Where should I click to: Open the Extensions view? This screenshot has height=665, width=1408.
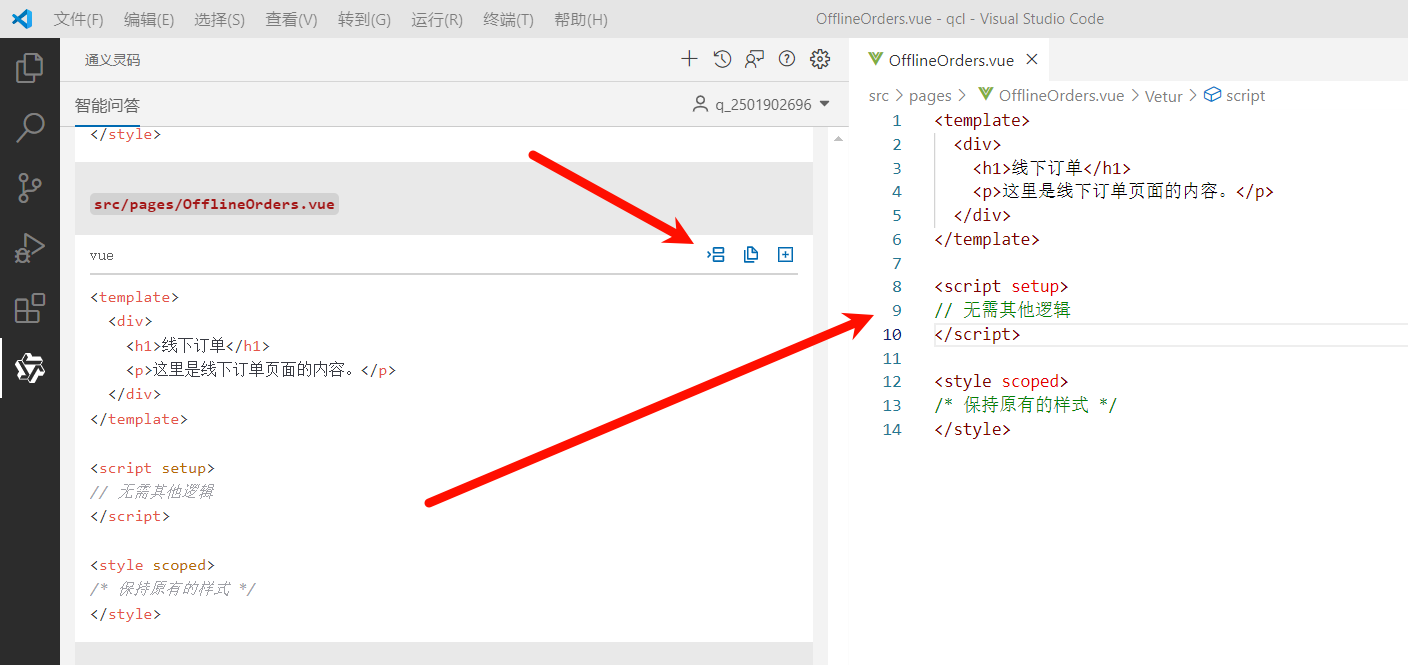click(29, 308)
